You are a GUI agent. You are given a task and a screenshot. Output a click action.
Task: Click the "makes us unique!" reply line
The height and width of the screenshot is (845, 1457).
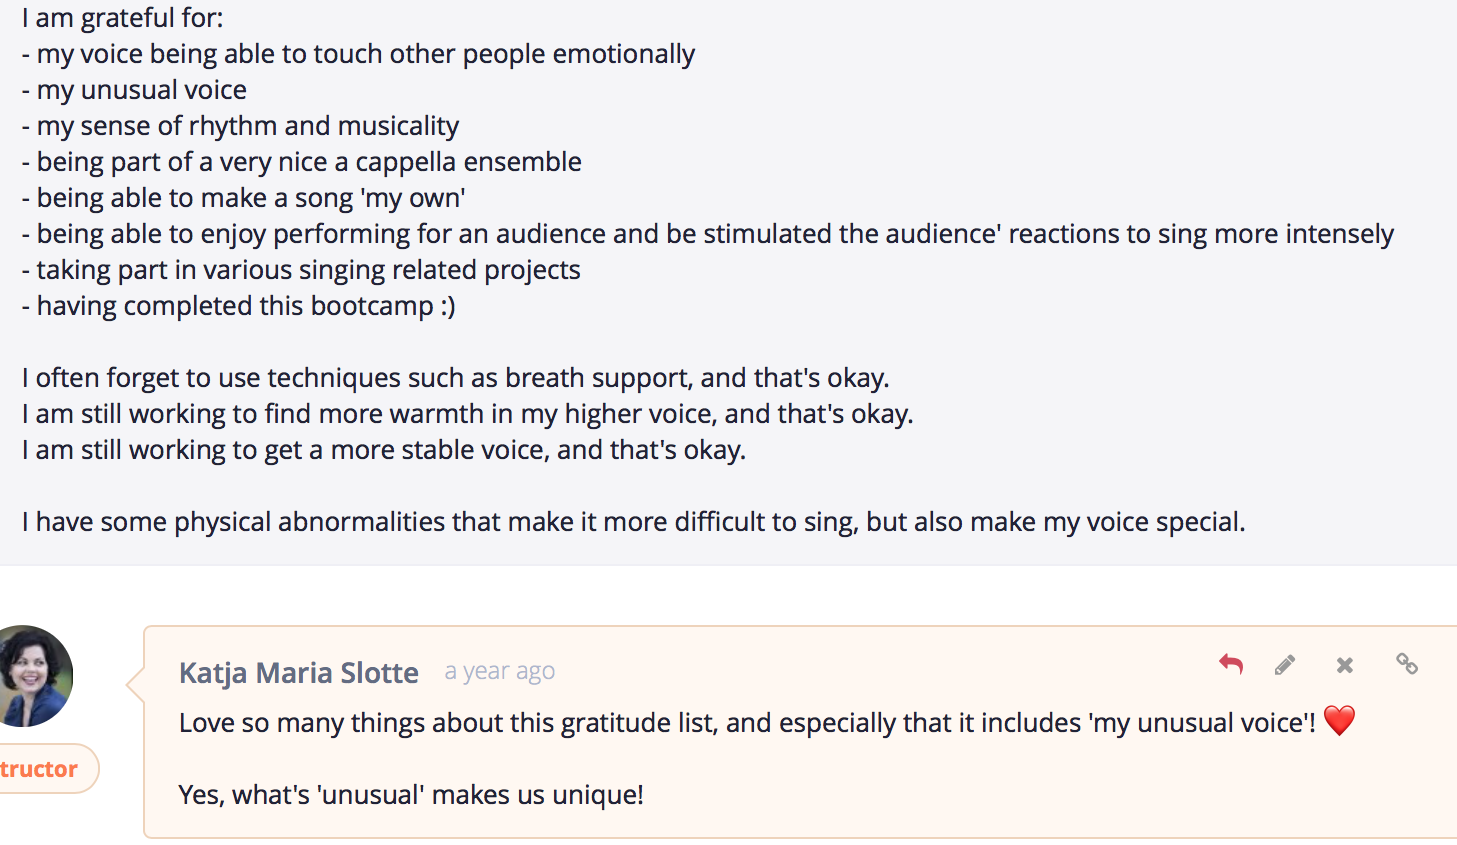(x=410, y=795)
